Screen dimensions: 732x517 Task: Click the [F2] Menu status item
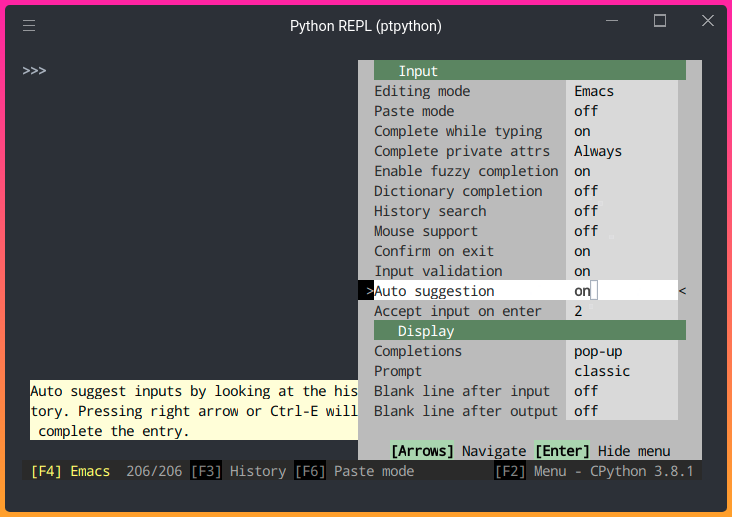(532, 471)
